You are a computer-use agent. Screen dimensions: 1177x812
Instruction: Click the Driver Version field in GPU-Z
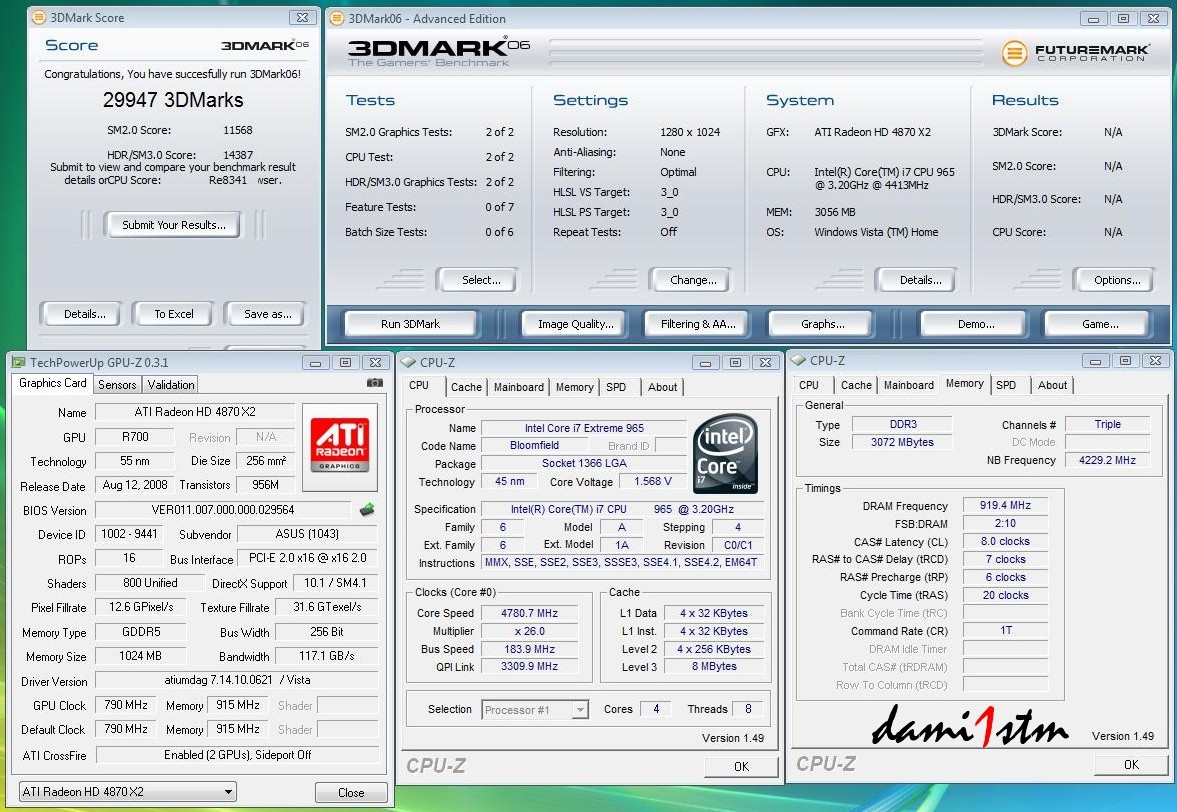[237, 680]
